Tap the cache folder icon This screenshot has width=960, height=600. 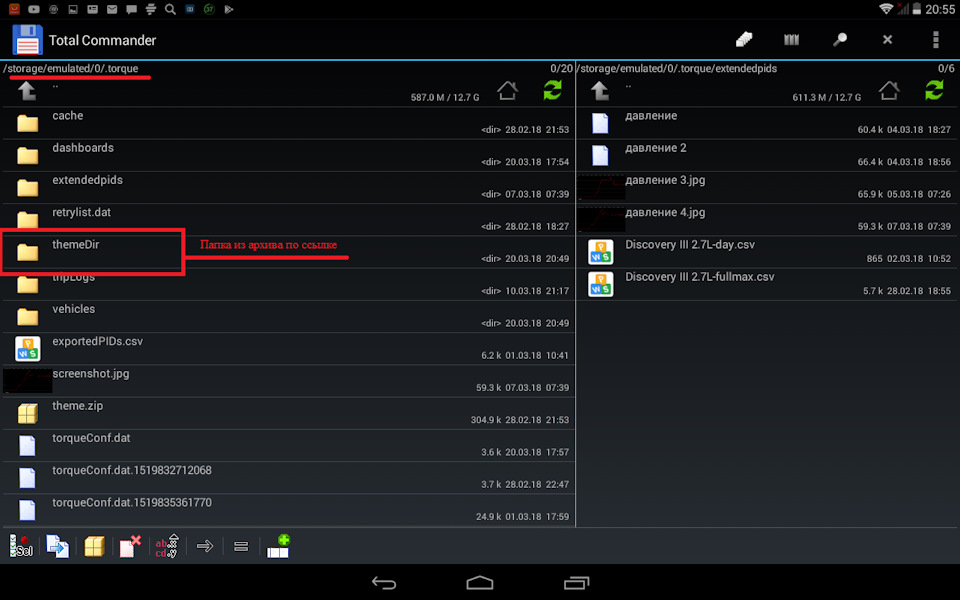[28, 124]
